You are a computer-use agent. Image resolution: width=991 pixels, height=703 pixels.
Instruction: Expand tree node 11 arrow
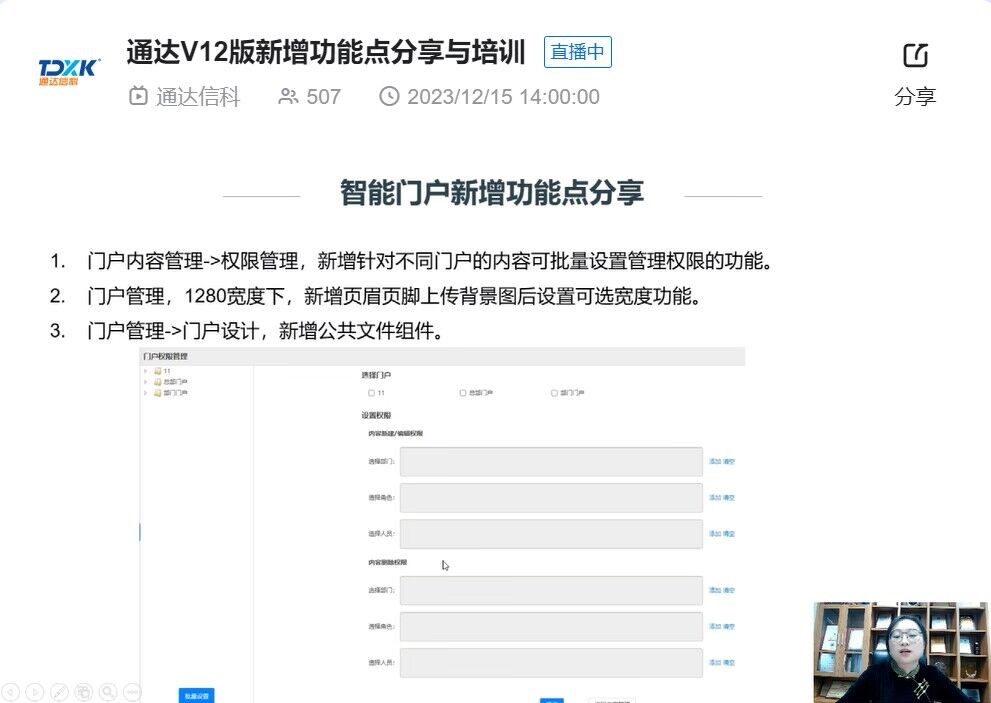point(146,371)
